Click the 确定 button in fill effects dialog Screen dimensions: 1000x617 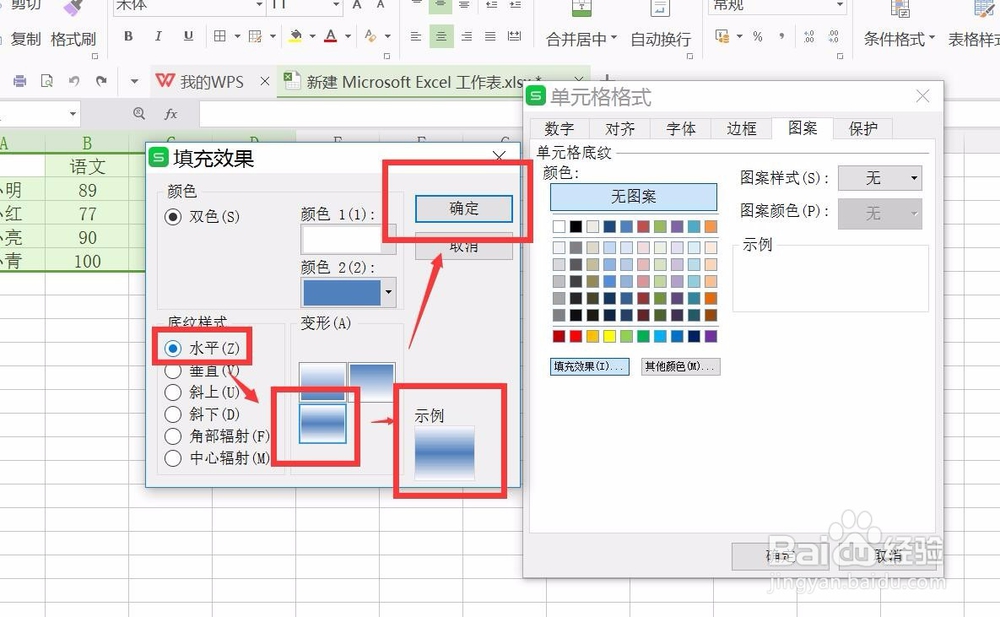tap(462, 209)
